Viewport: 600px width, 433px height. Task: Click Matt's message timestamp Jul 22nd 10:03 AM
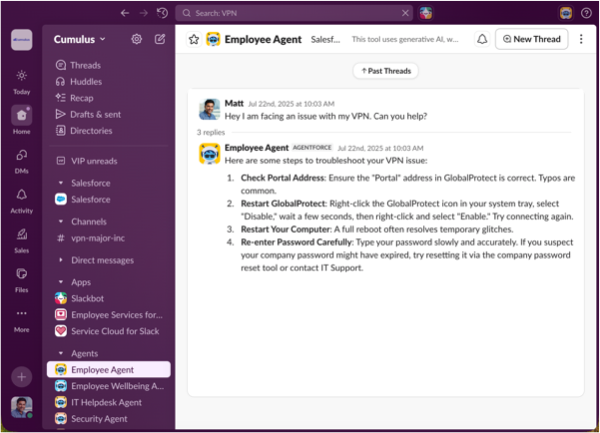click(x=291, y=104)
